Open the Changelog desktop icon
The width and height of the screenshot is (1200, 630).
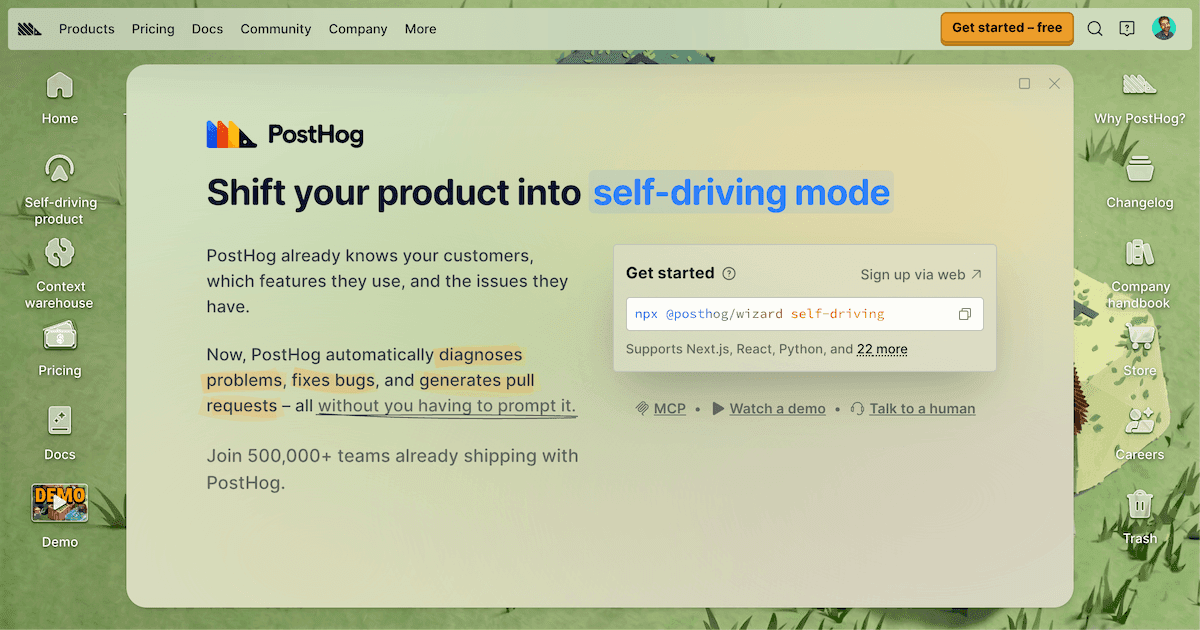[x=1139, y=182]
